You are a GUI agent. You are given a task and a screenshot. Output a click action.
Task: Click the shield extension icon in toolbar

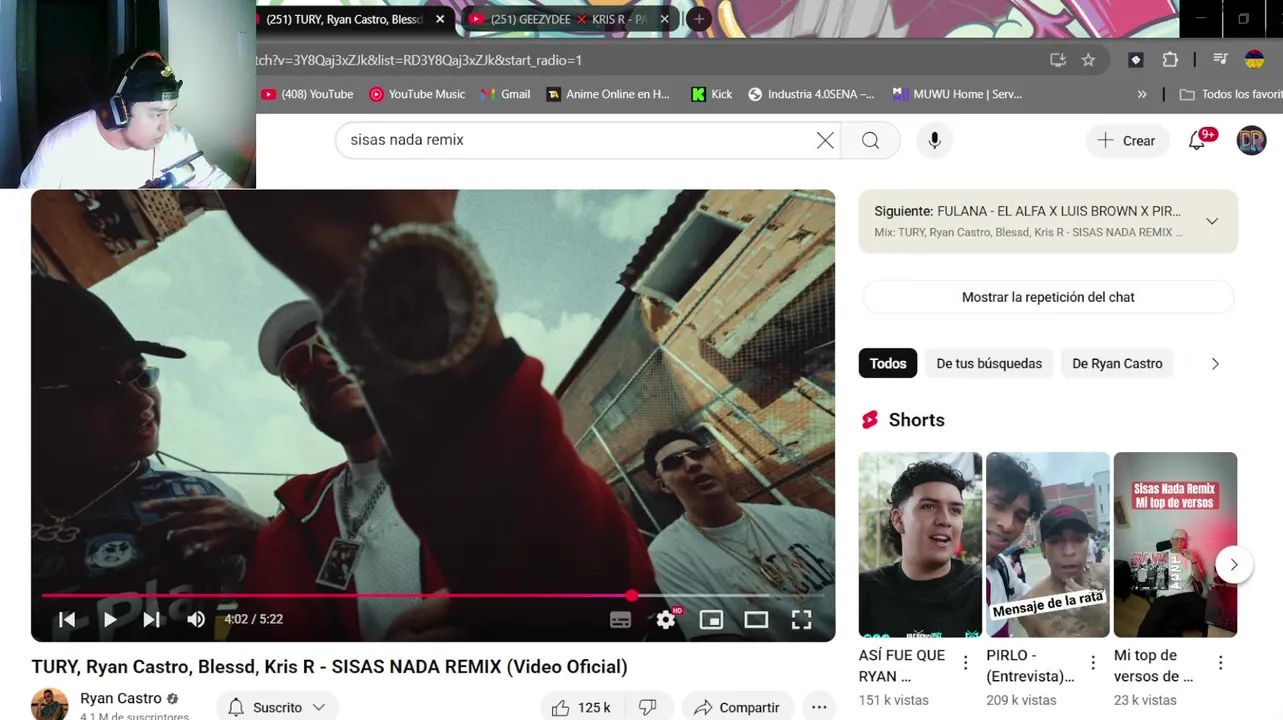(1136, 60)
